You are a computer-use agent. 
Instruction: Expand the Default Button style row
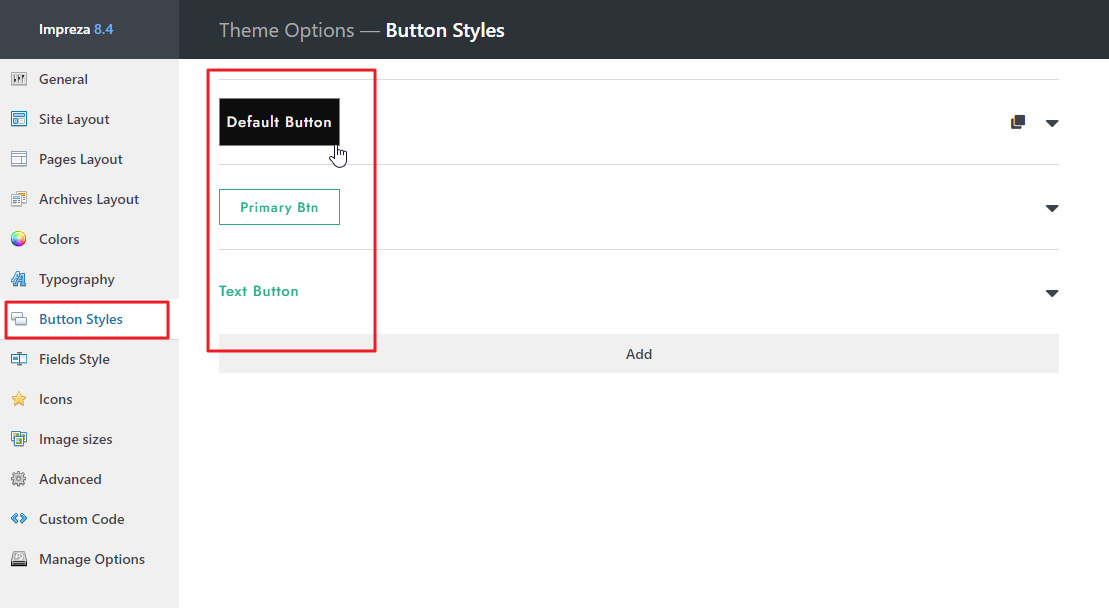tap(1052, 123)
